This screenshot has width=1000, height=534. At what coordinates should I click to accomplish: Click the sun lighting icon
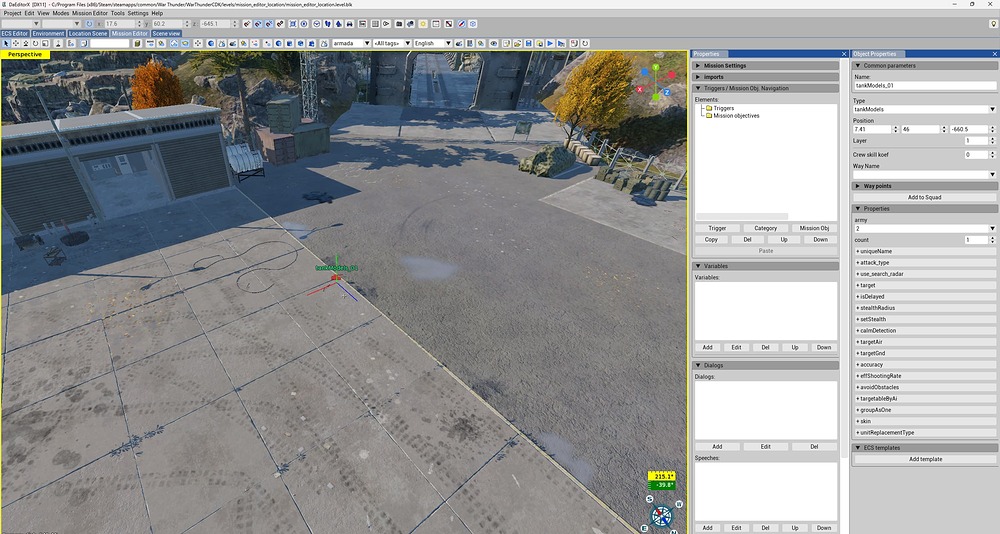[423, 24]
